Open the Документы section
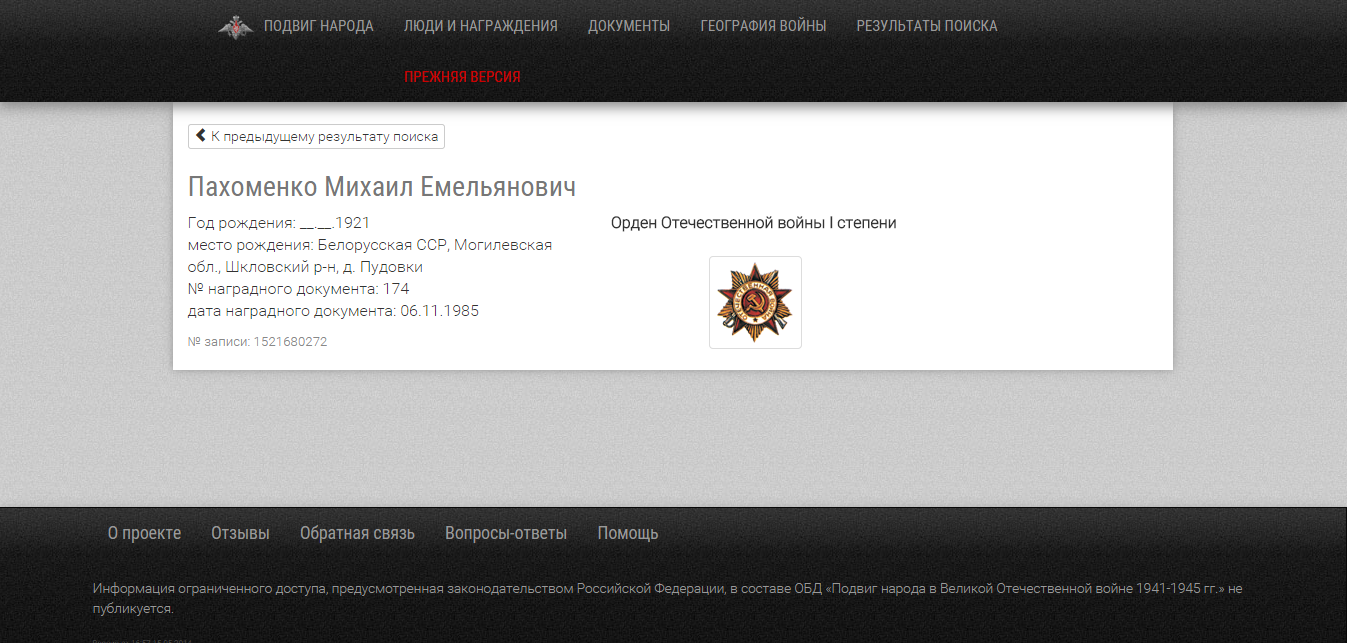This screenshot has width=1347, height=643. pos(629,26)
